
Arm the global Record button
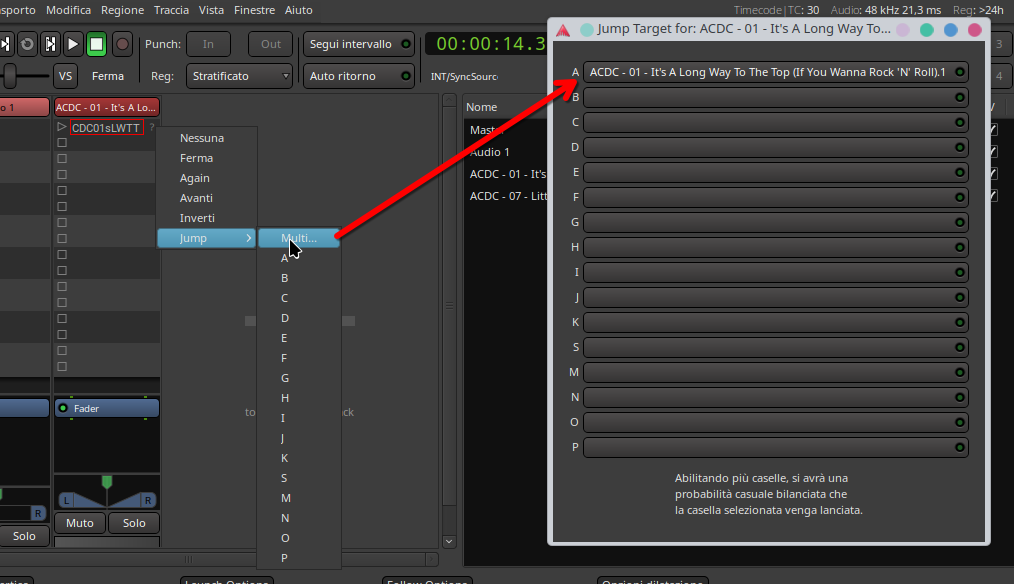[x=122, y=44]
